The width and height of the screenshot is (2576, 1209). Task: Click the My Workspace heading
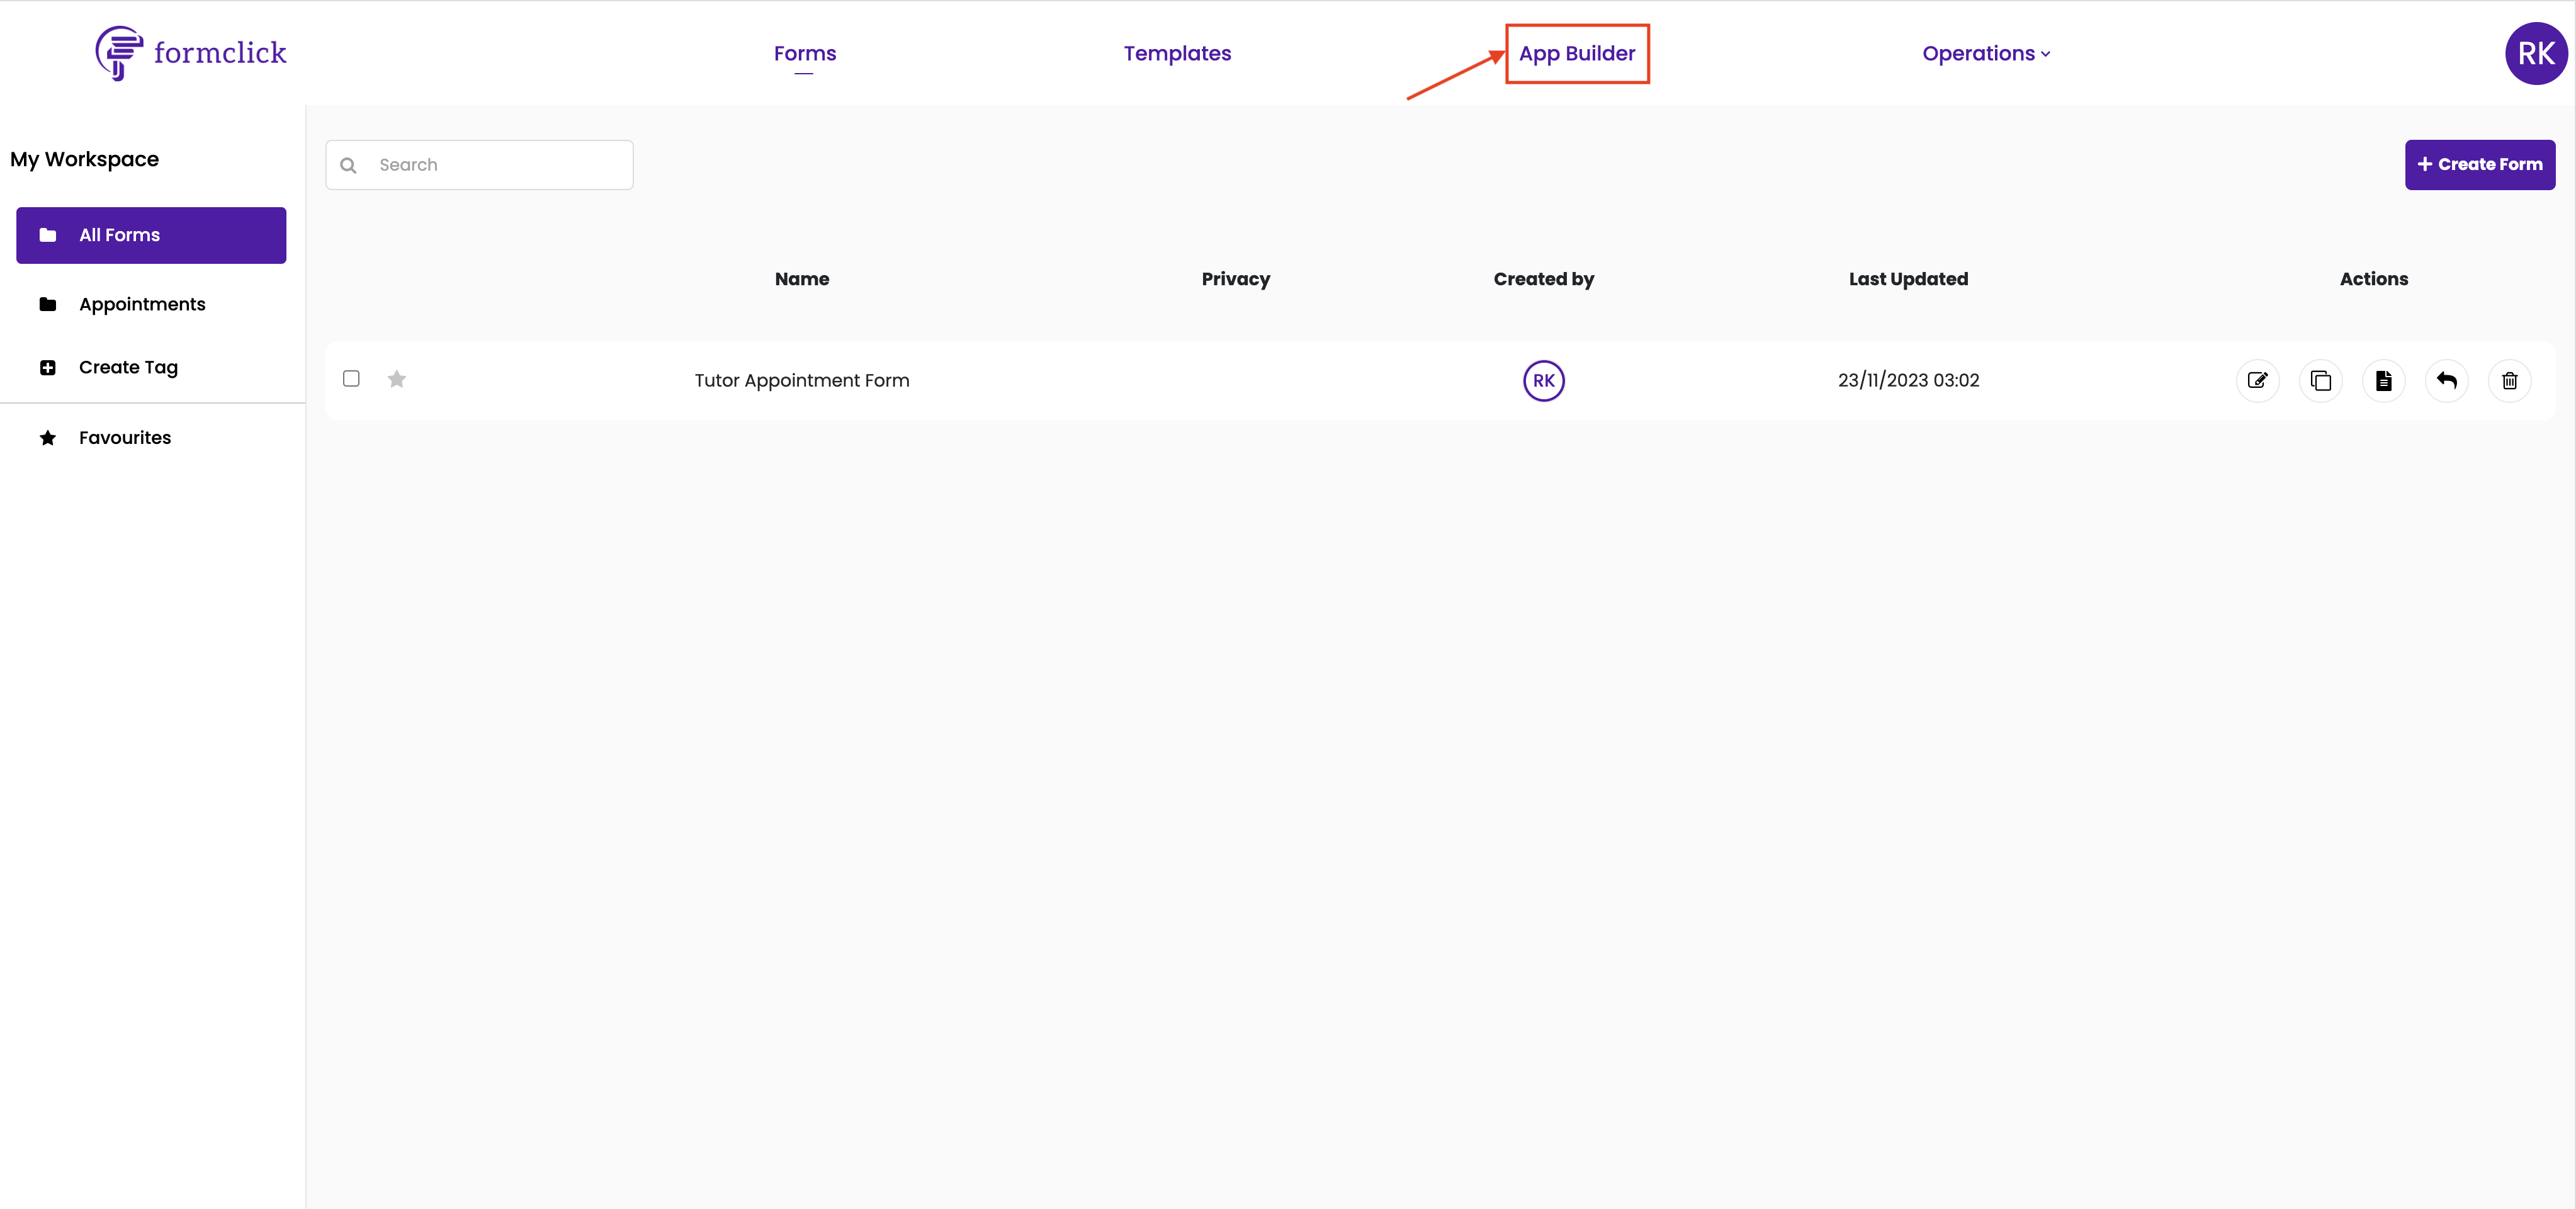point(85,159)
